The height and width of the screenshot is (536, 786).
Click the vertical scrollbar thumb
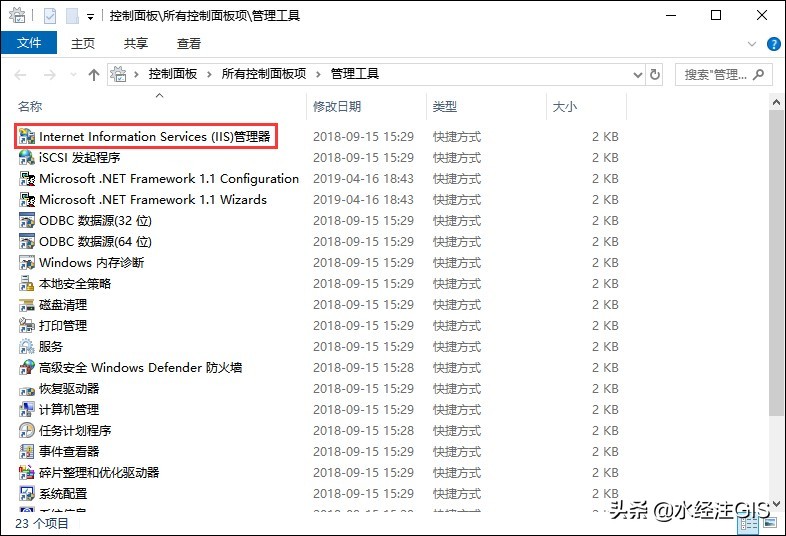(x=776, y=263)
